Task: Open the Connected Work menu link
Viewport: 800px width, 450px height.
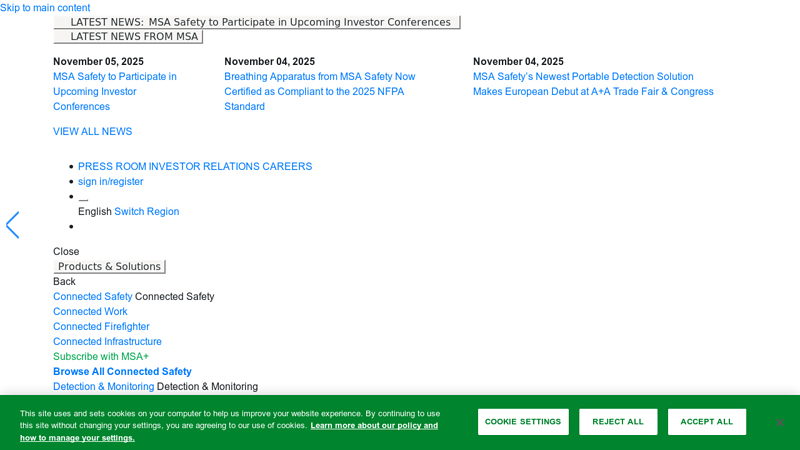Action: [x=90, y=311]
